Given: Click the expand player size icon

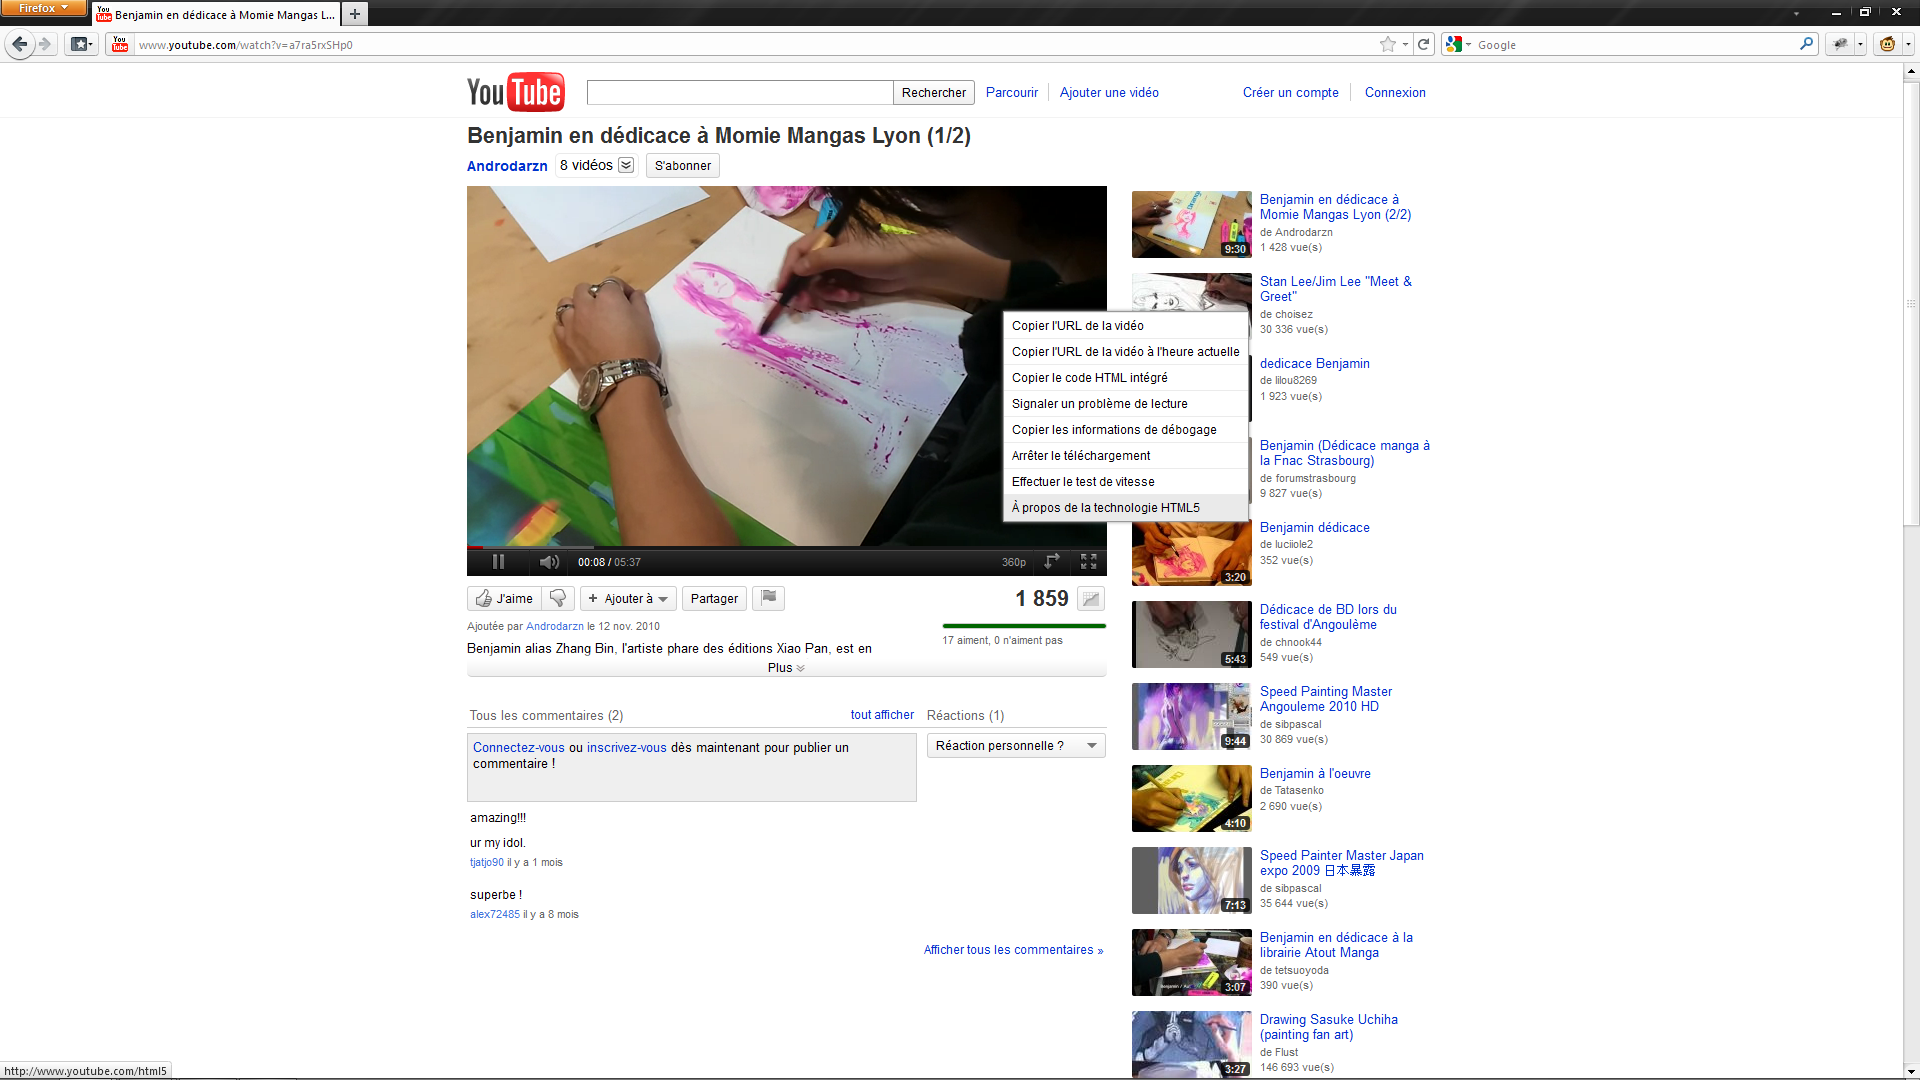Looking at the screenshot, I should [x=1052, y=562].
